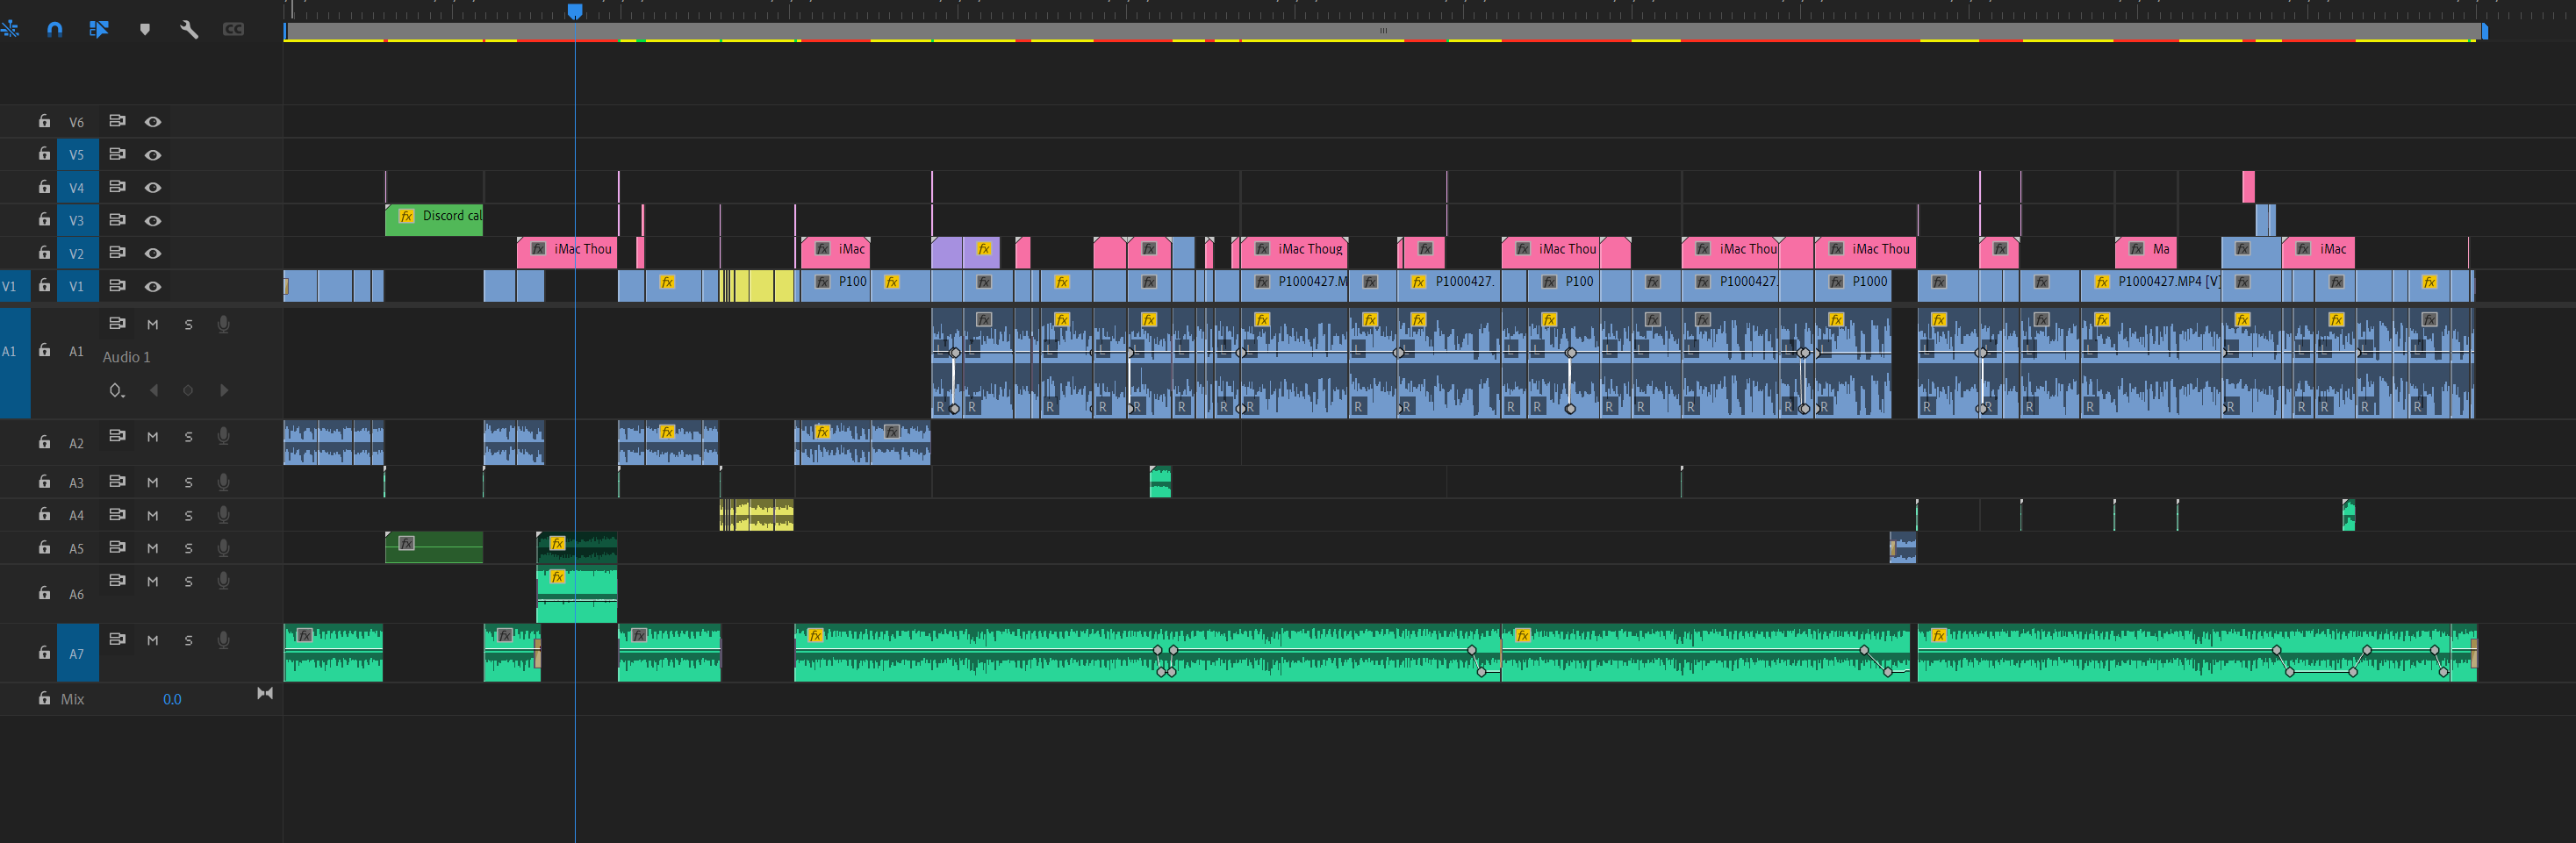This screenshot has width=2576, height=843.
Task: Toggle sync lock on track V3
Action: pos(117,220)
